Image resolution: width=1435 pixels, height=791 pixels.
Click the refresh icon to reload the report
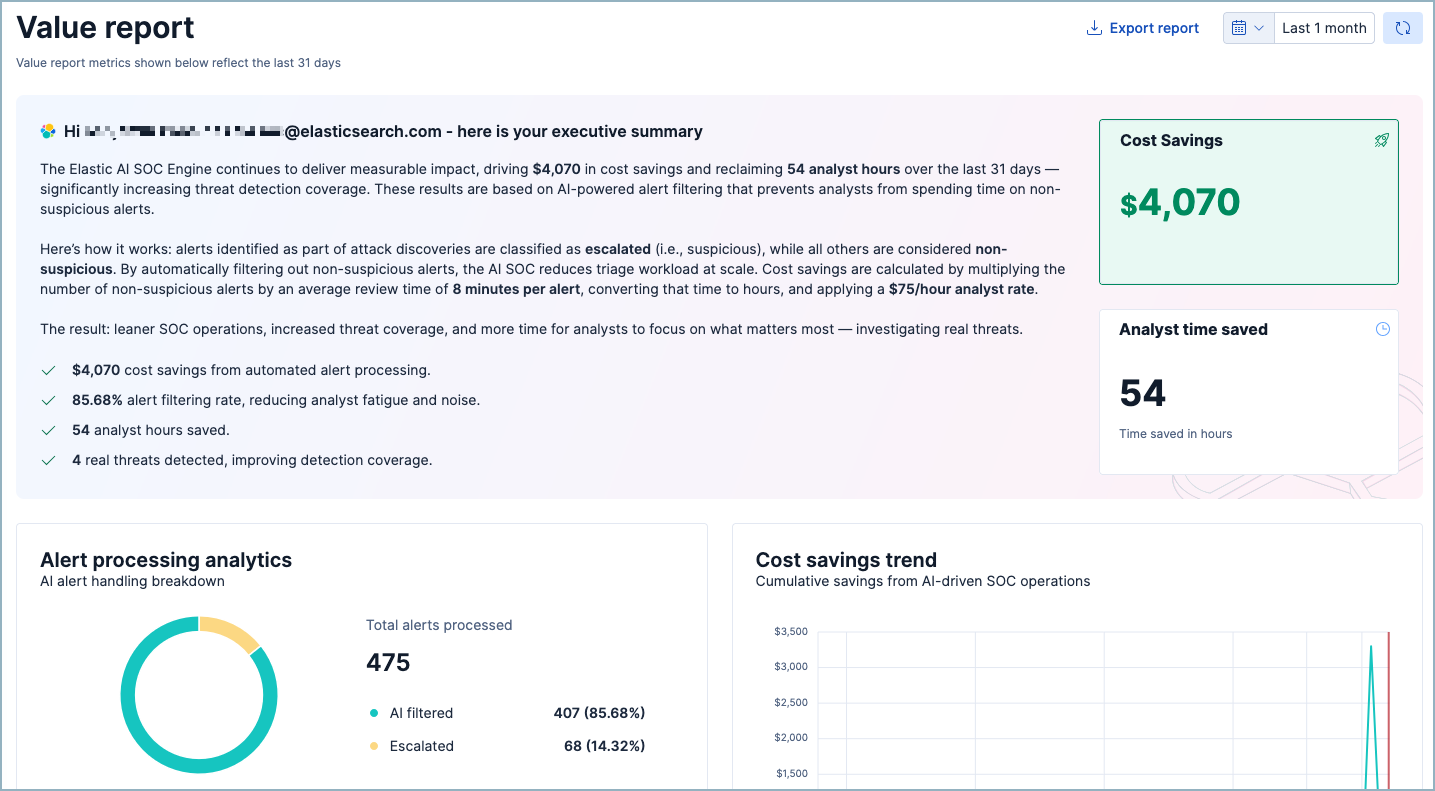[1402, 28]
